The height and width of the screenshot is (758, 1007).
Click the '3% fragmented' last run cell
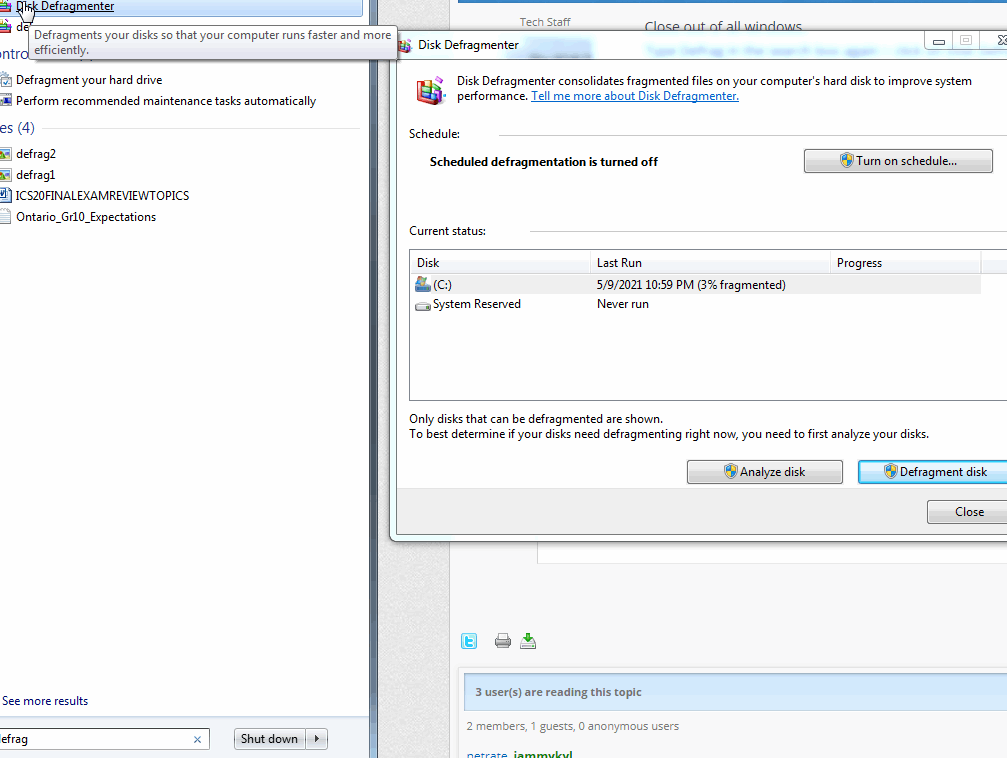point(691,285)
